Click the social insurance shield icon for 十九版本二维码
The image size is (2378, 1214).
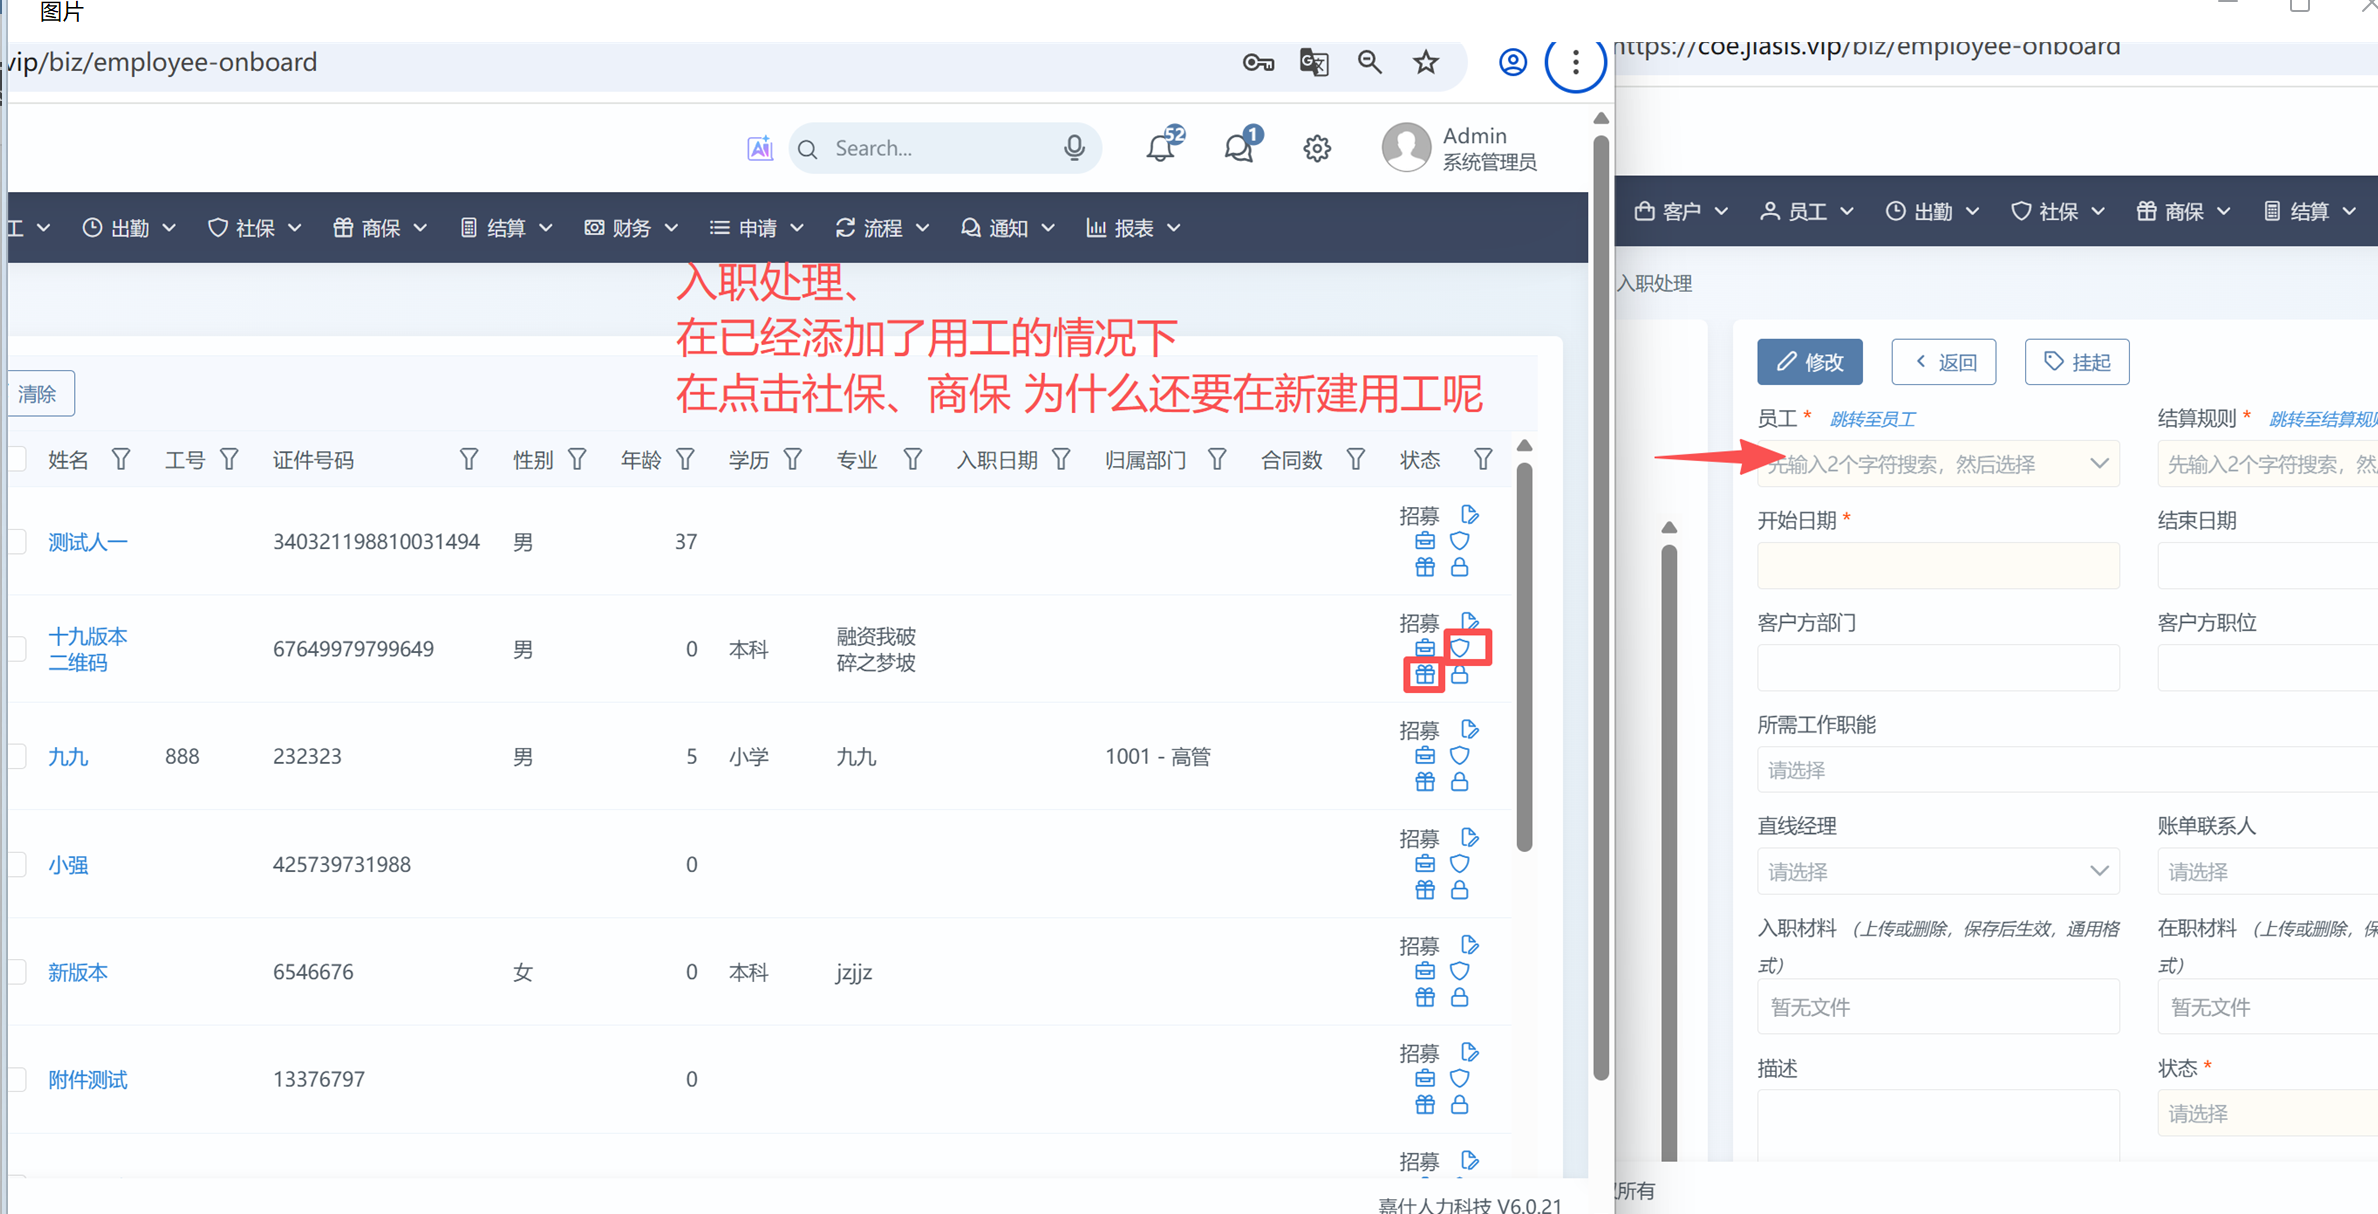click(1460, 648)
